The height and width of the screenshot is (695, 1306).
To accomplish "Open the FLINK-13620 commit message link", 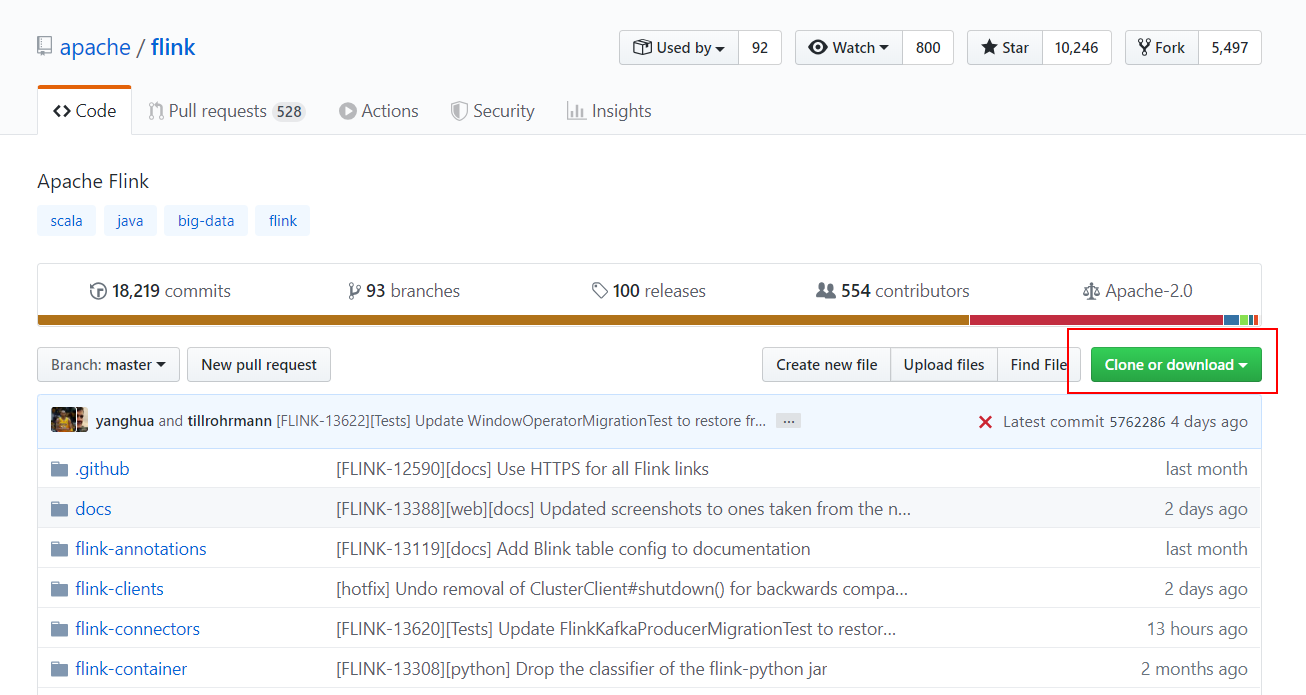I will [616, 629].
